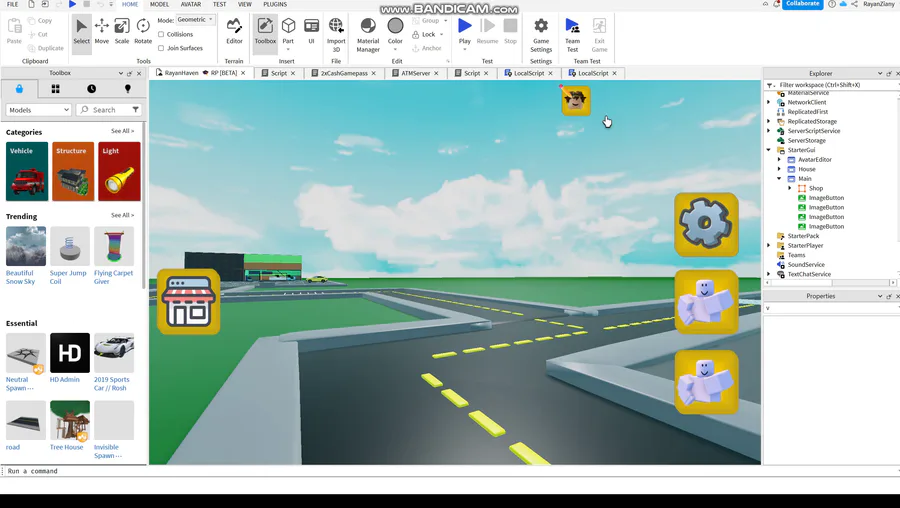Click Import 3D
Image resolution: width=900 pixels, height=508 pixels.
[x=336, y=36]
